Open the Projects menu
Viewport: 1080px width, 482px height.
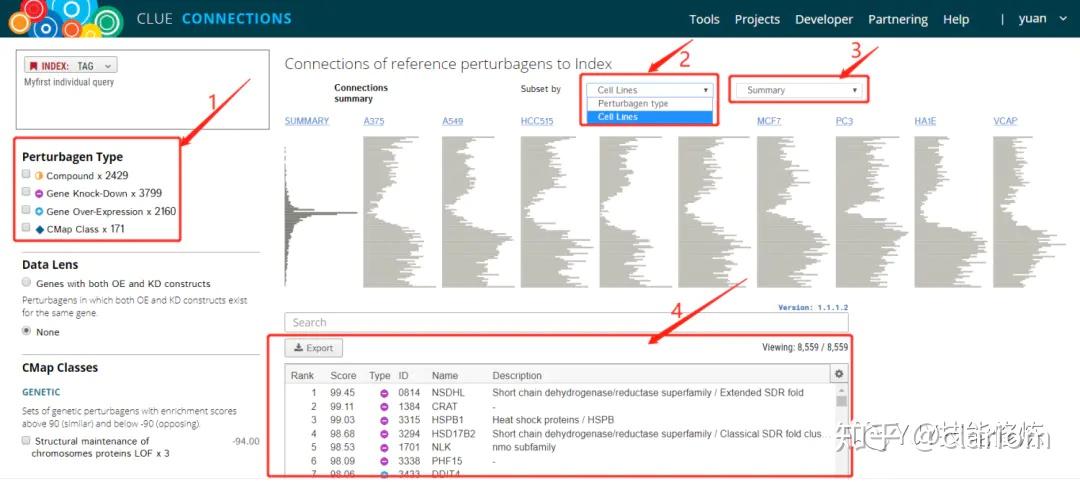tap(757, 19)
